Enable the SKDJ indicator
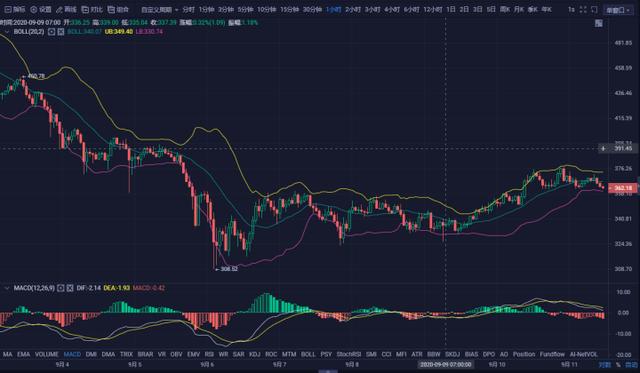 pos(452,354)
